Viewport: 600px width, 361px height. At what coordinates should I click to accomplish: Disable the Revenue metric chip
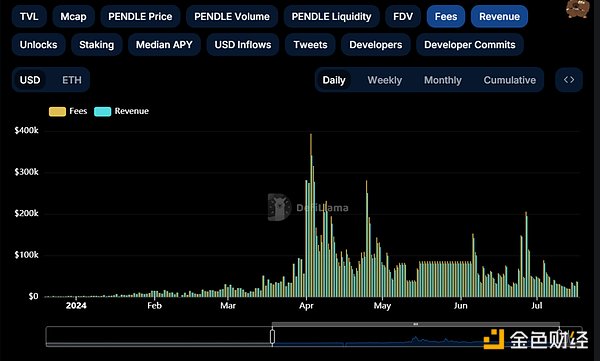pos(499,16)
